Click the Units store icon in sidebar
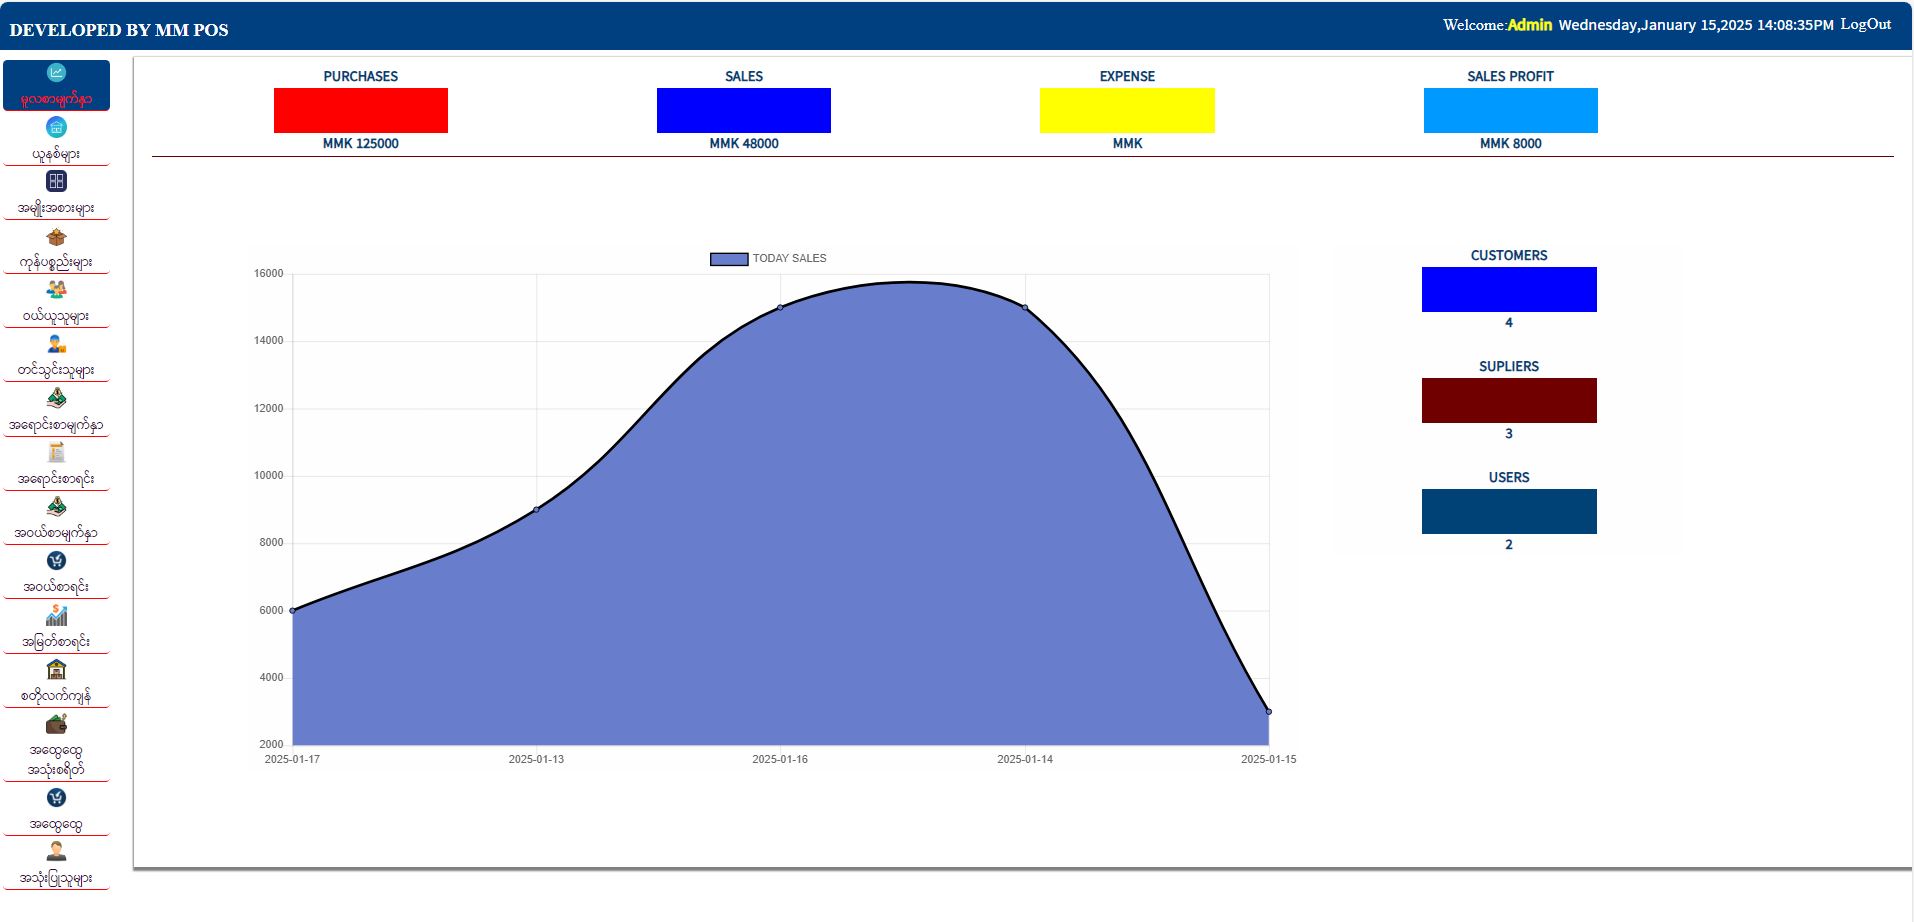Viewport: 1914px width, 922px height. tap(56, 127)
